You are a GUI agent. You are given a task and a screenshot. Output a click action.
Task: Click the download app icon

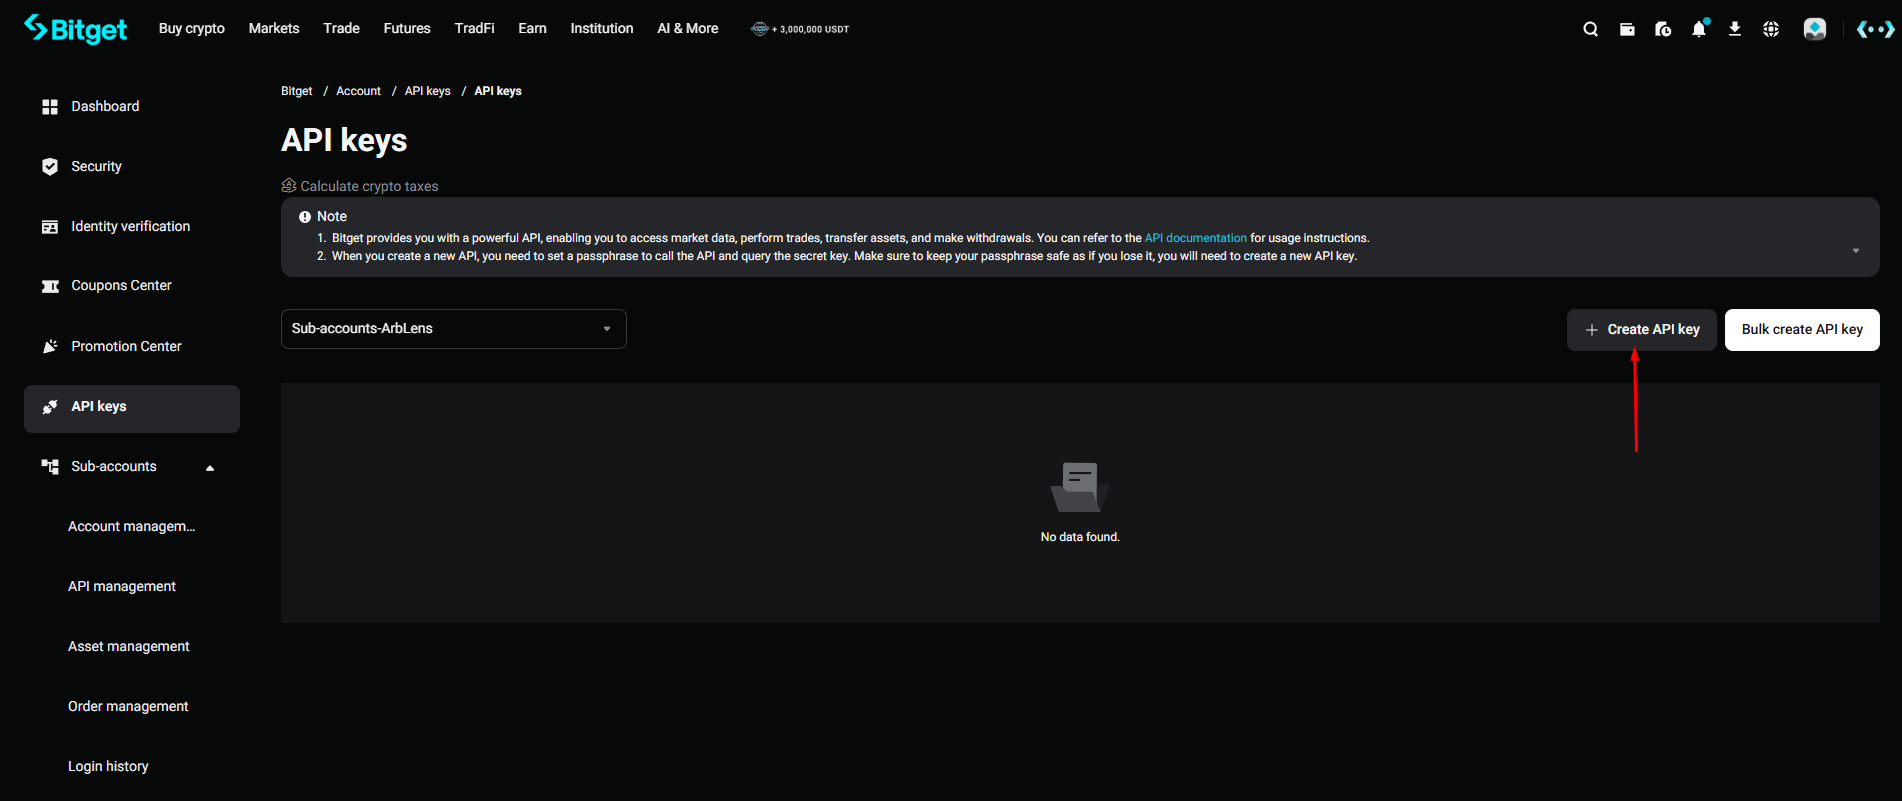(1735, 29)
